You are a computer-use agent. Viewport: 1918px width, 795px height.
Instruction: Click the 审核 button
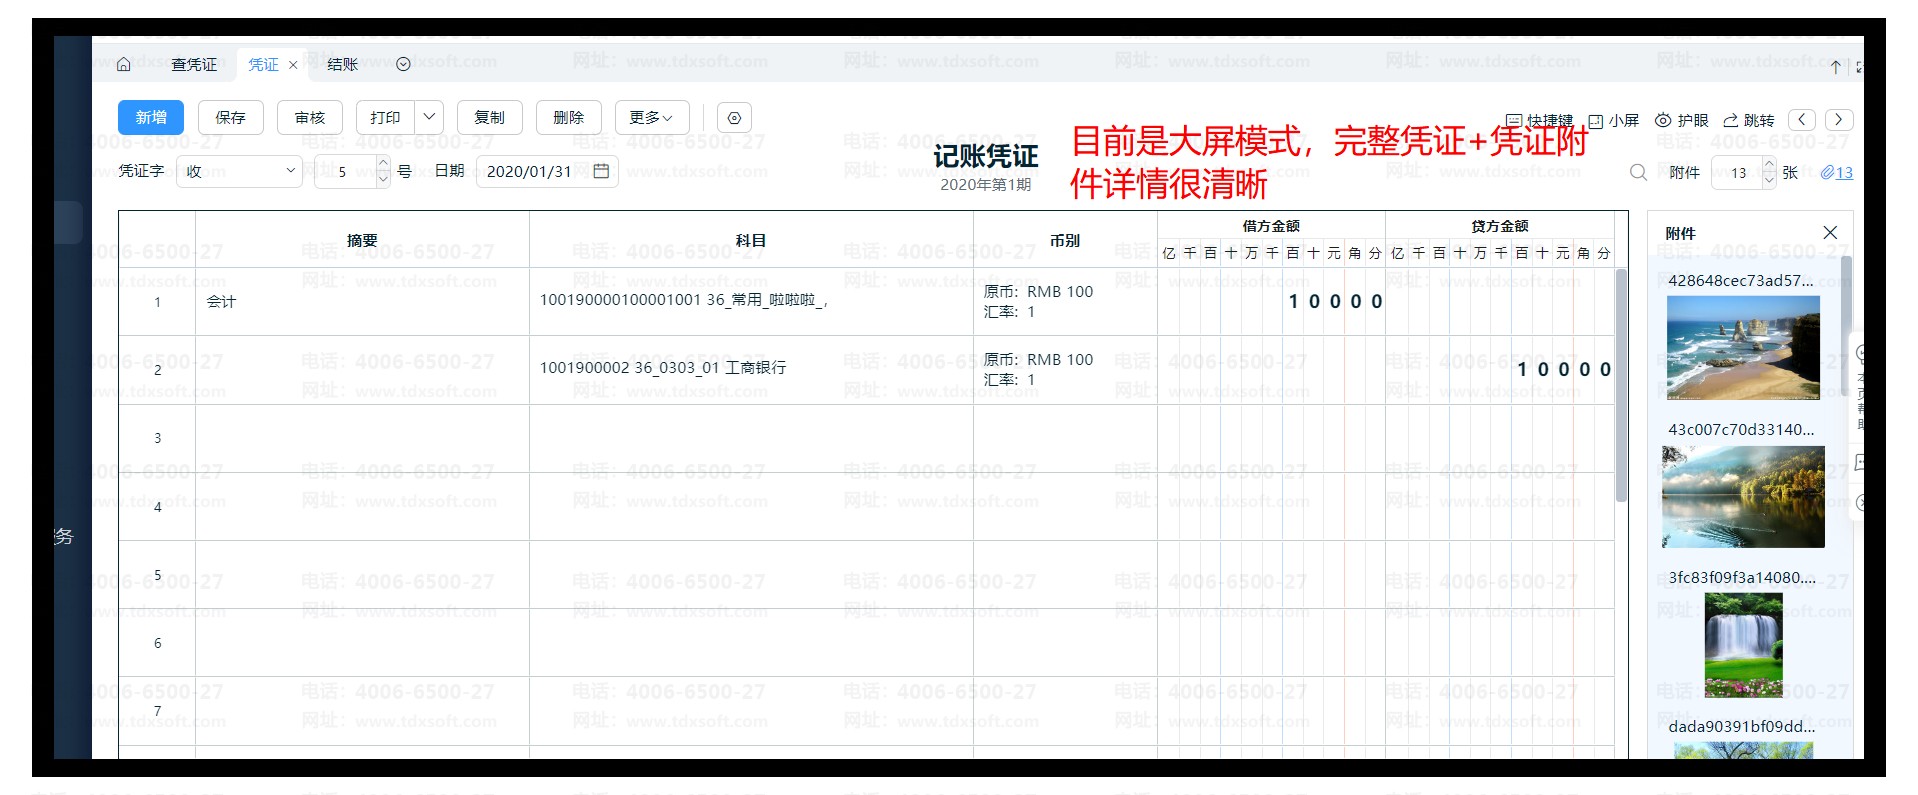[x=310, y=118]
